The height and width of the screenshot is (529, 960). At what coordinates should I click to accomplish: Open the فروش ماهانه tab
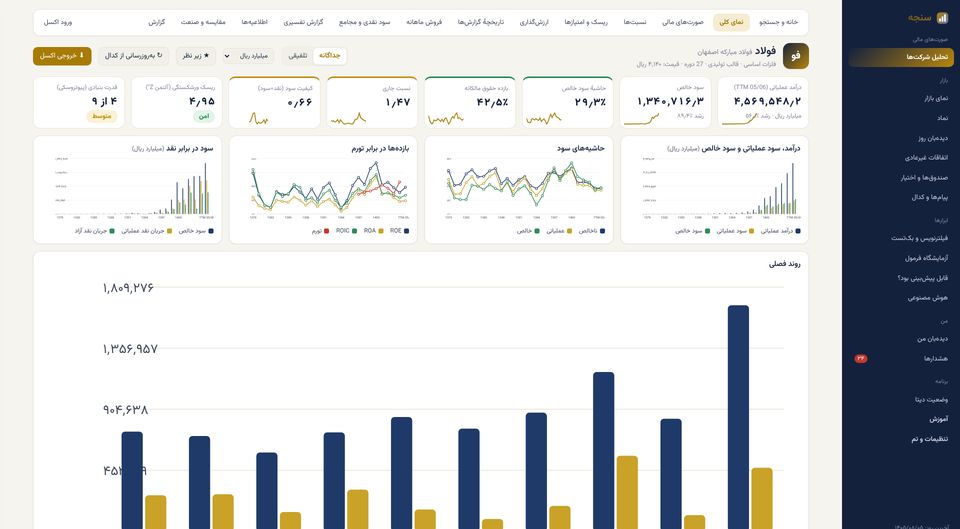424,22
